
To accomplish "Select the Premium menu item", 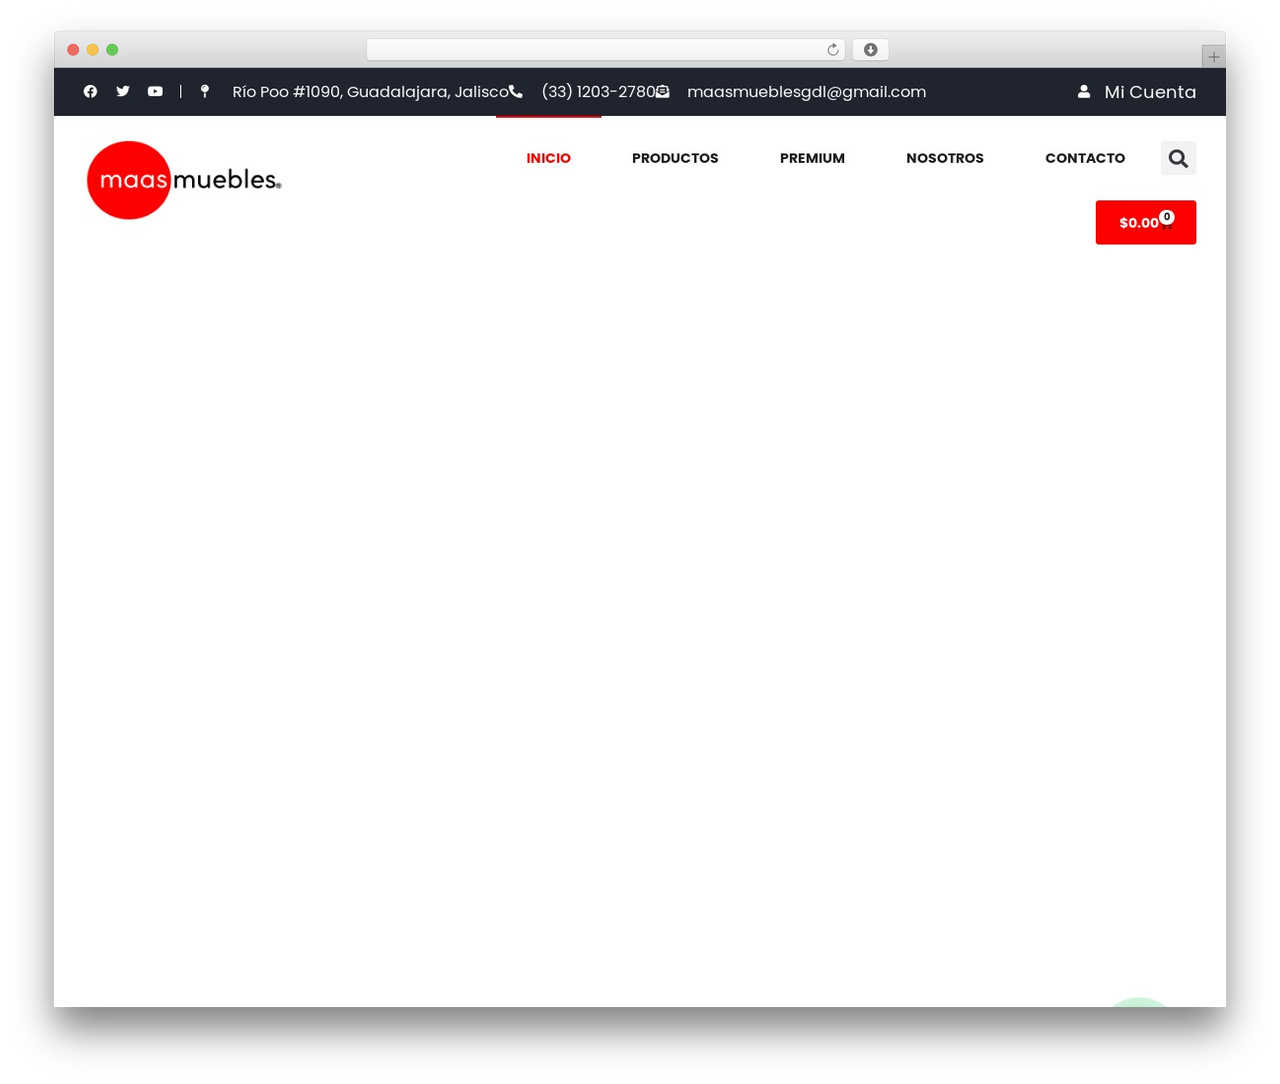I will (812, 158).
